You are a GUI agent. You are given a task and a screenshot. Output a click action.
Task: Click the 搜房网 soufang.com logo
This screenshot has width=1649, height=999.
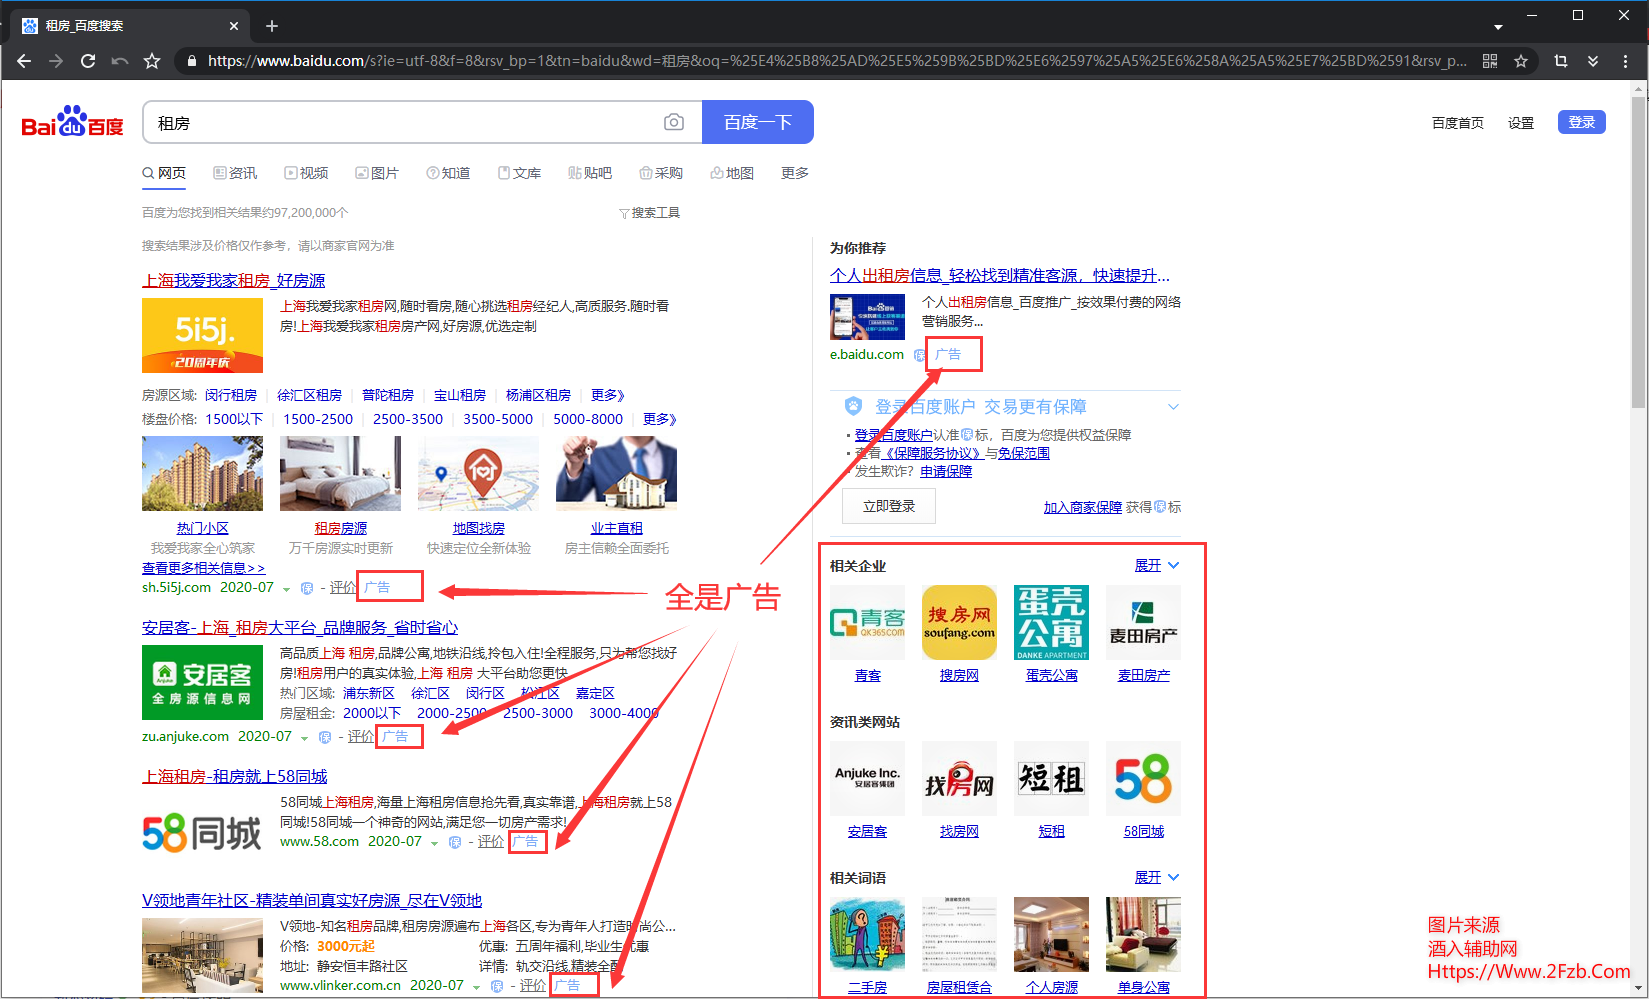(959, 623)
